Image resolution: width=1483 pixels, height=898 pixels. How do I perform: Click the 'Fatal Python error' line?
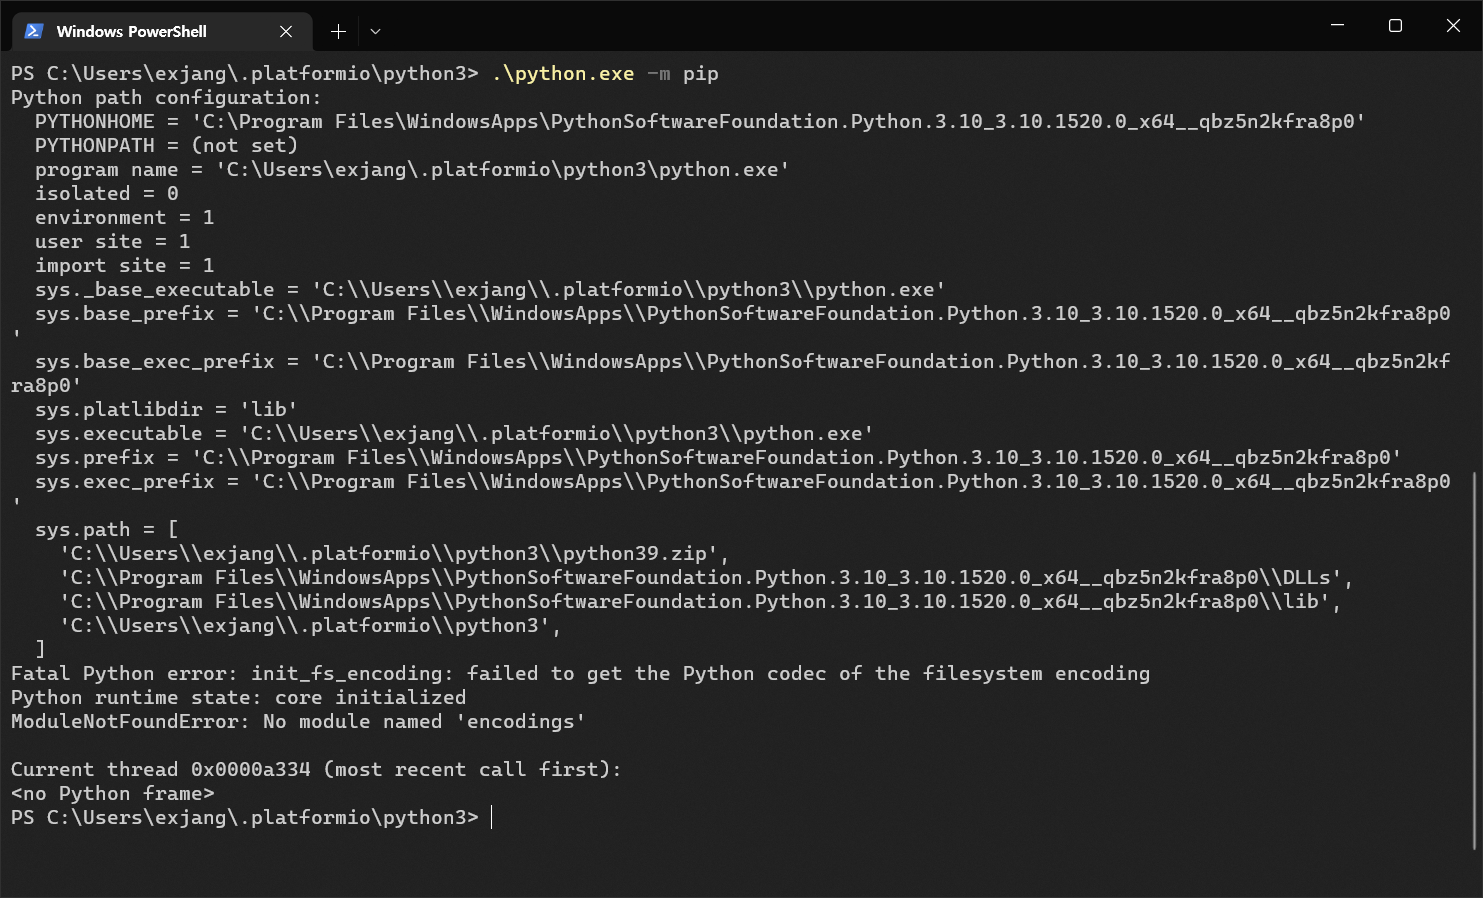[x=580, y=673]
